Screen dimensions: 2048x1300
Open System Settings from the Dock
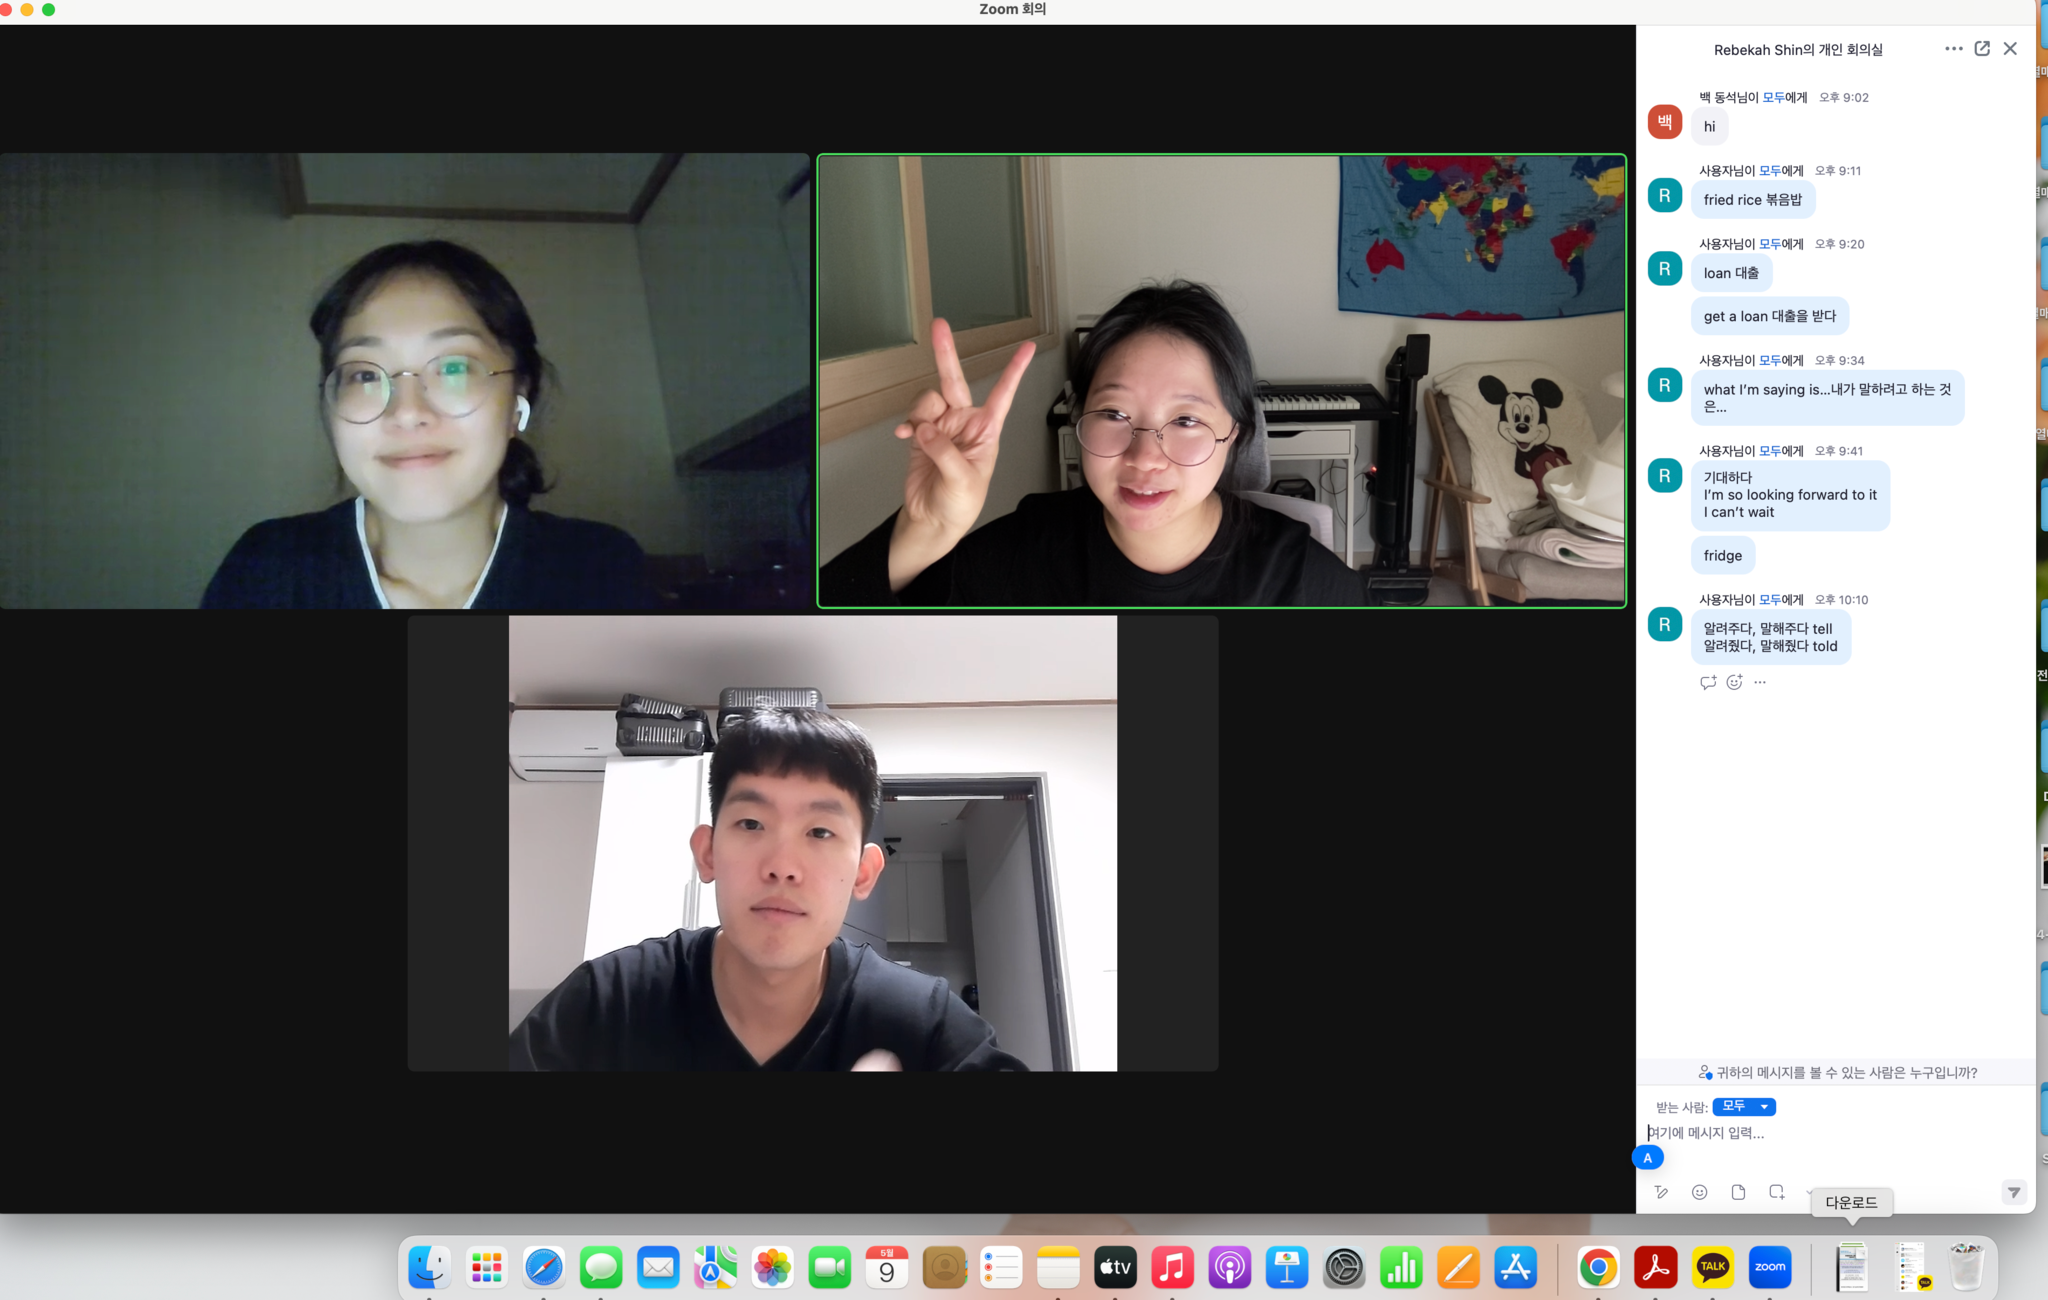[1344, 1267]
